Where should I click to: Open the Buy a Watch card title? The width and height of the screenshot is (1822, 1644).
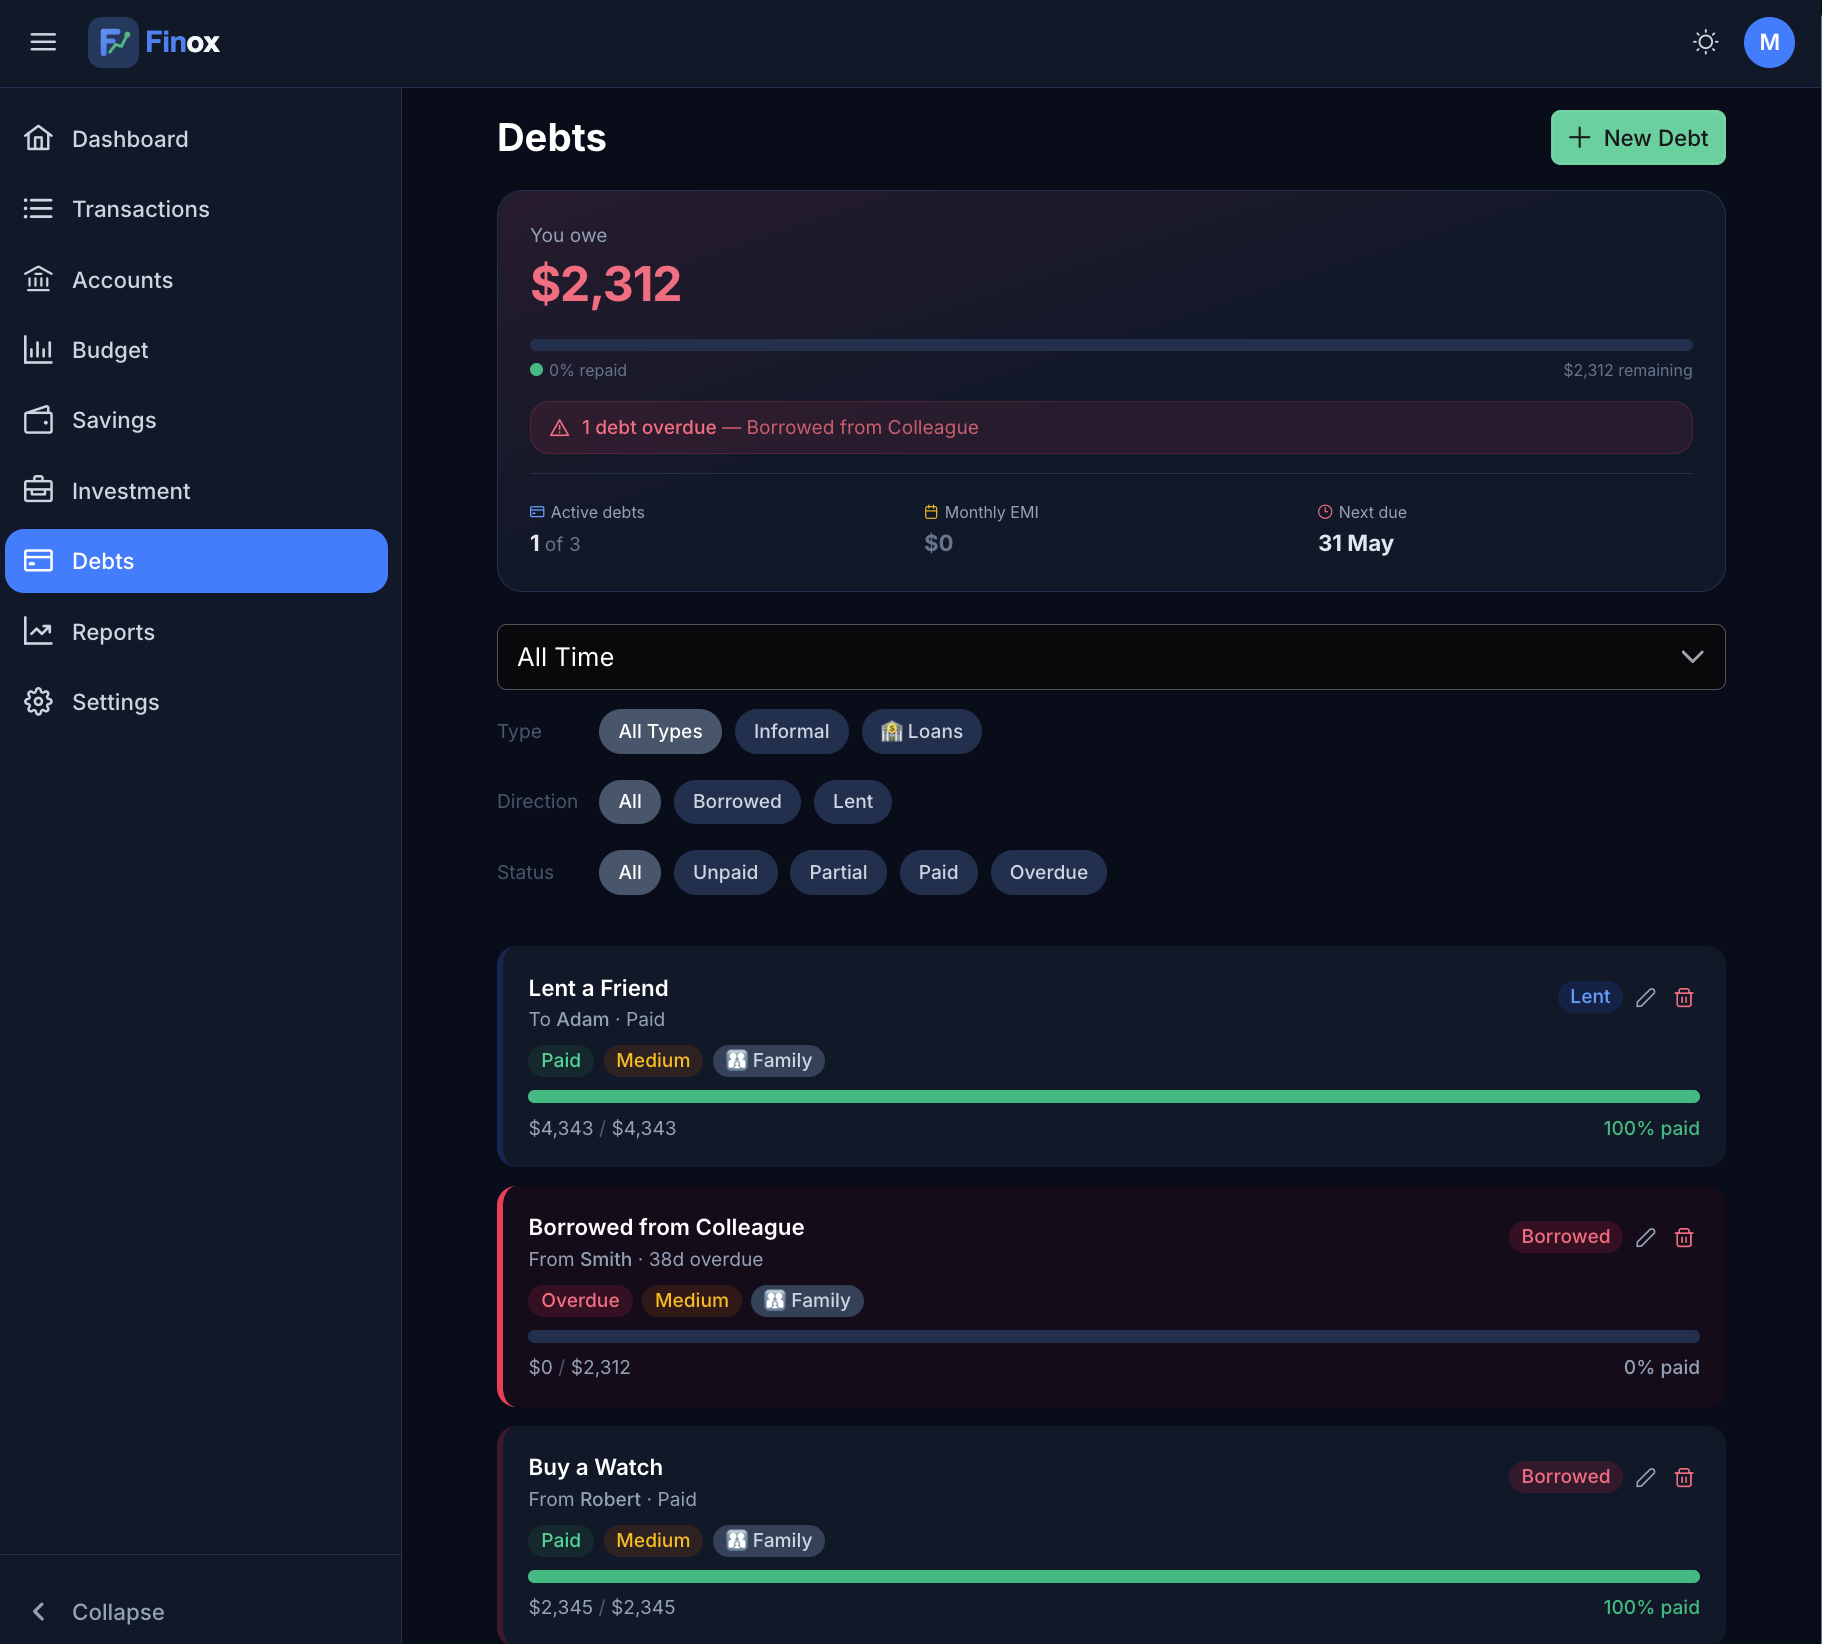coord(595,1467)
